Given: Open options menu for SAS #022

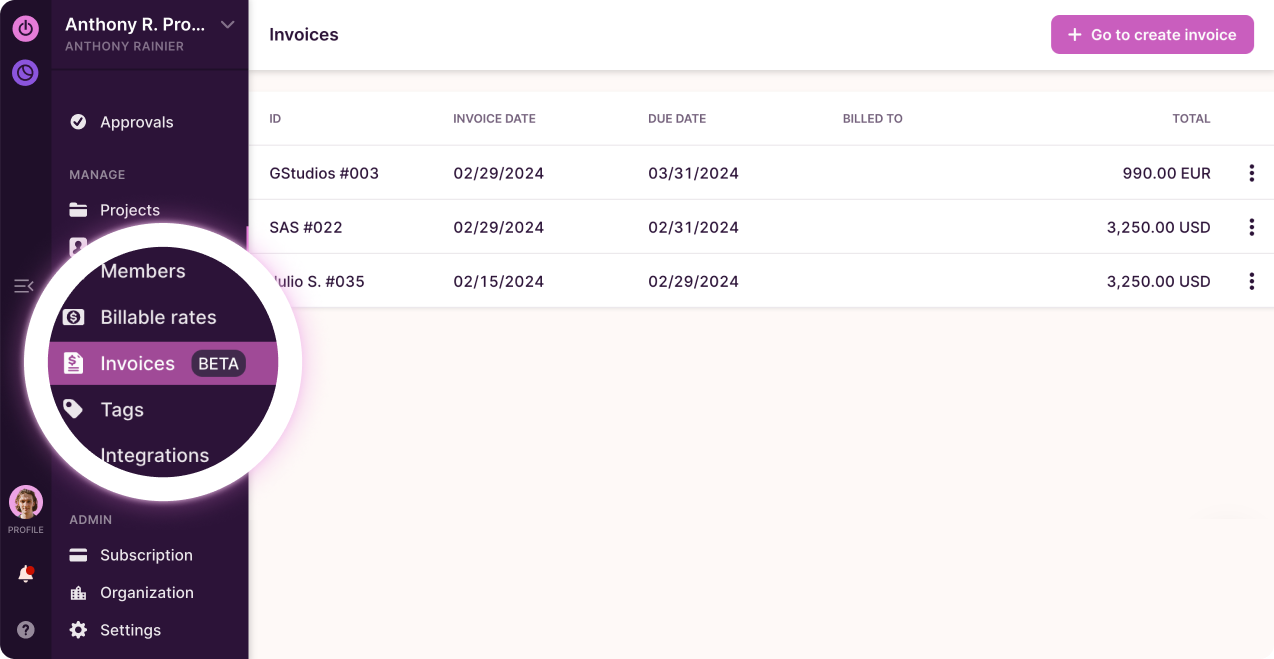Looking at the screenshot, I should (1251, 227).
